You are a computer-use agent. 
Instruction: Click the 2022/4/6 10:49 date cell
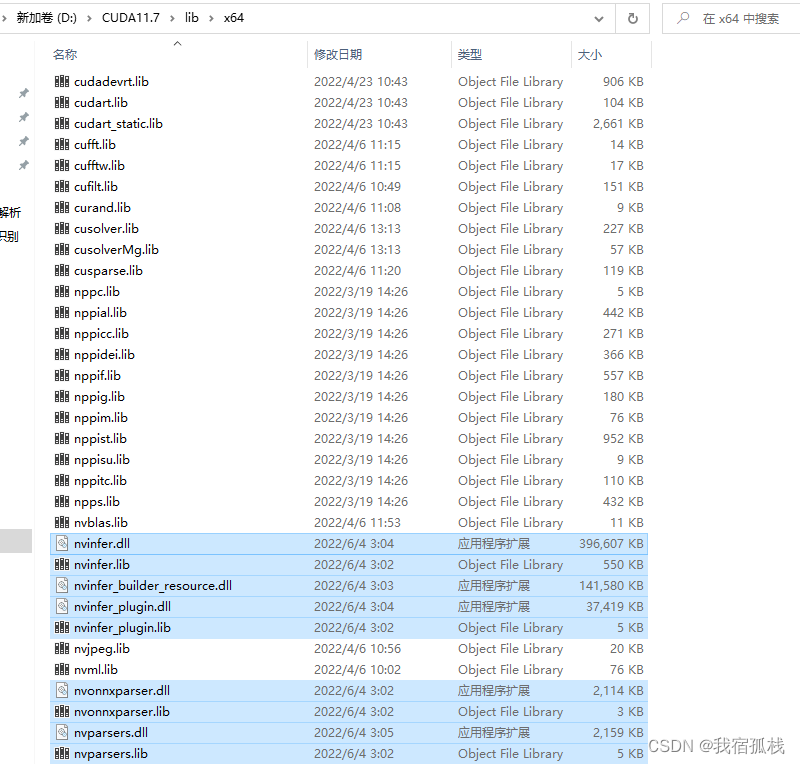[x=357, y=186]
